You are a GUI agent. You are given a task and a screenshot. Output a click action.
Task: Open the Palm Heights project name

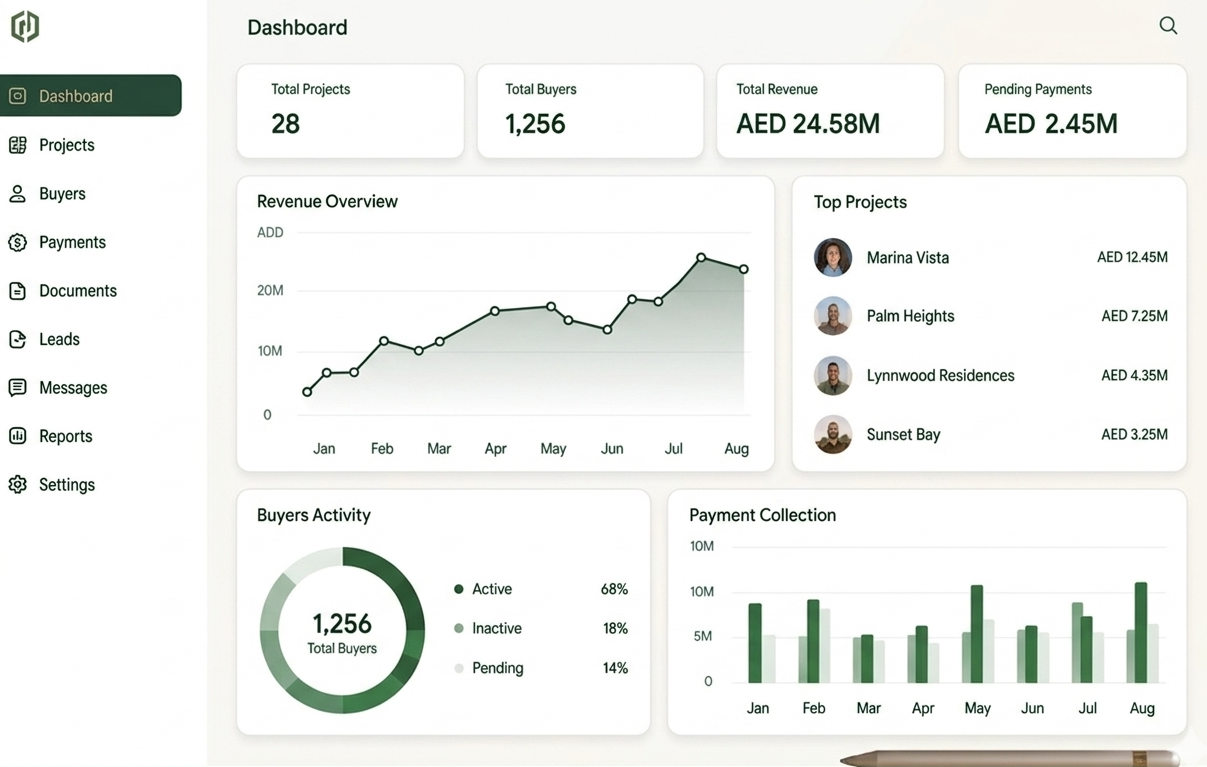(x=911, y=316)
